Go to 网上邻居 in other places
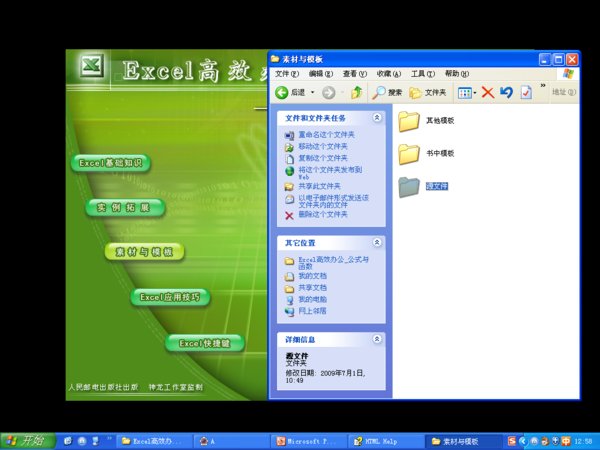 312,311
